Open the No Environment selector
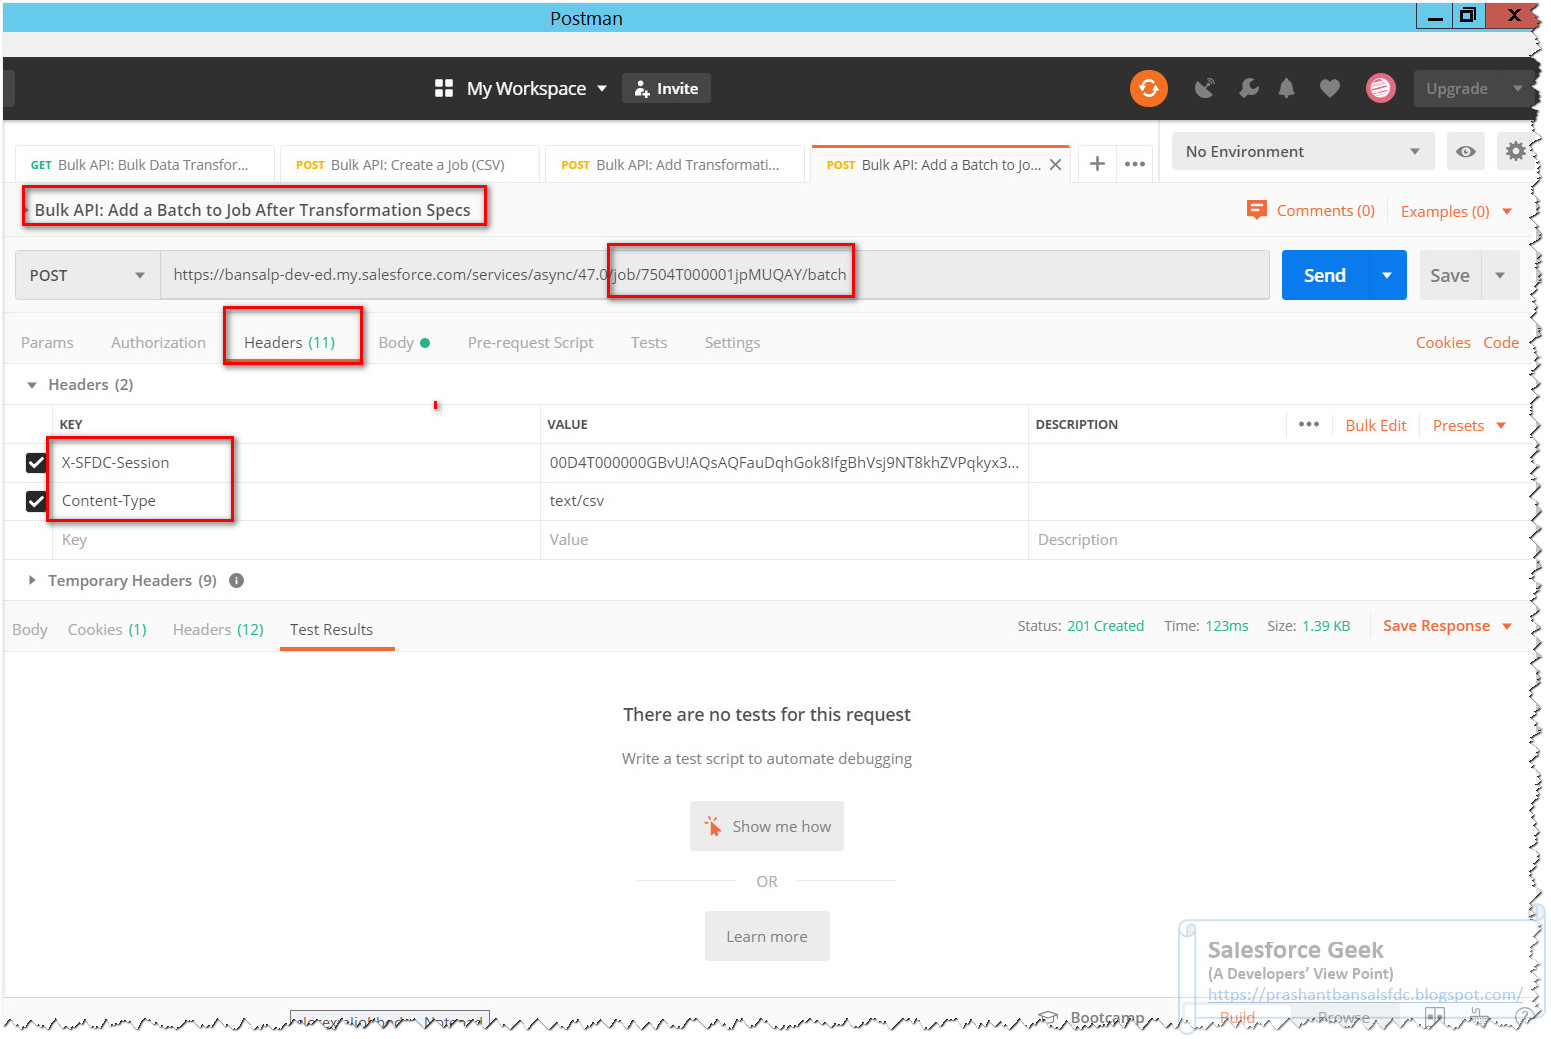Screen dimensions: 1551x1039 click(1302, 152)
